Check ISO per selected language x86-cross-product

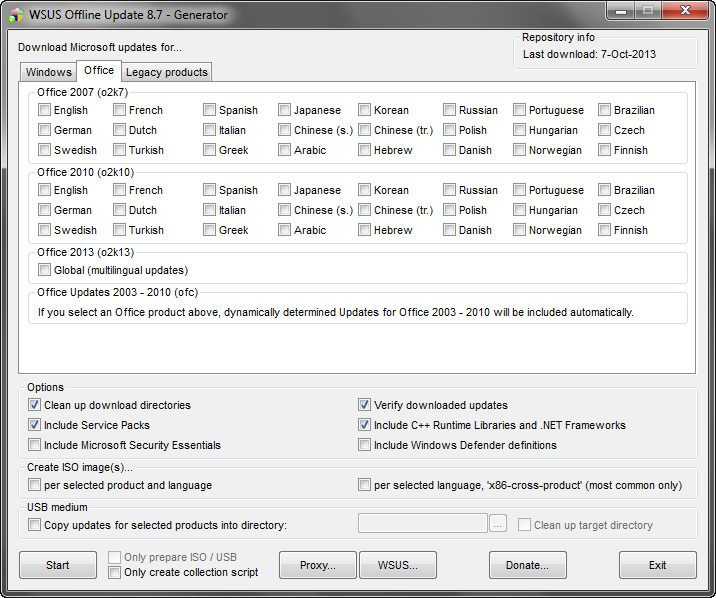[364, 484]
